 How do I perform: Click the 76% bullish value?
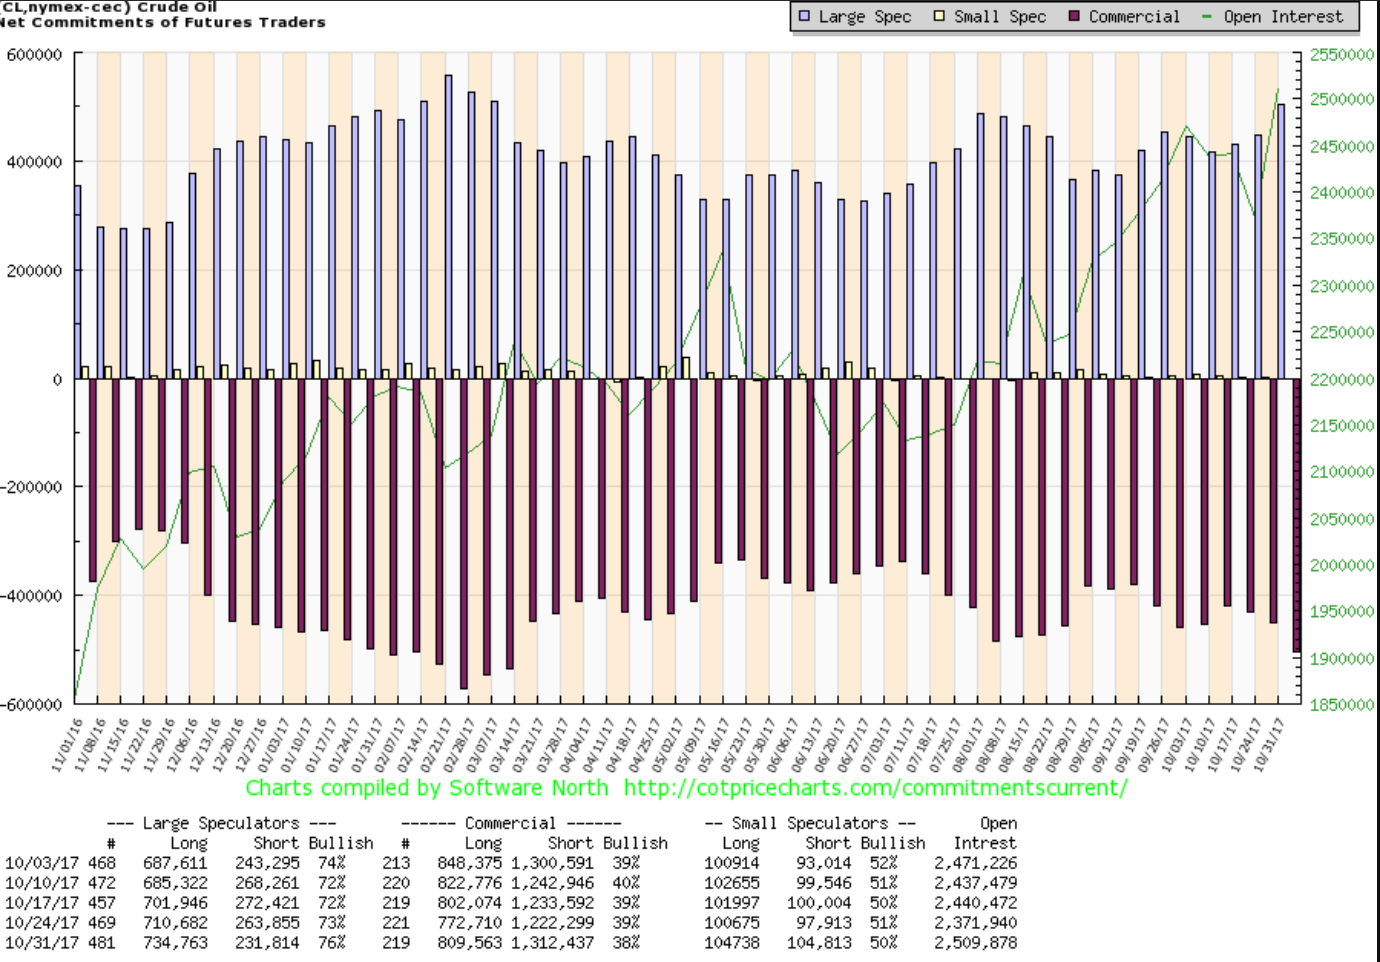point(331,942)
